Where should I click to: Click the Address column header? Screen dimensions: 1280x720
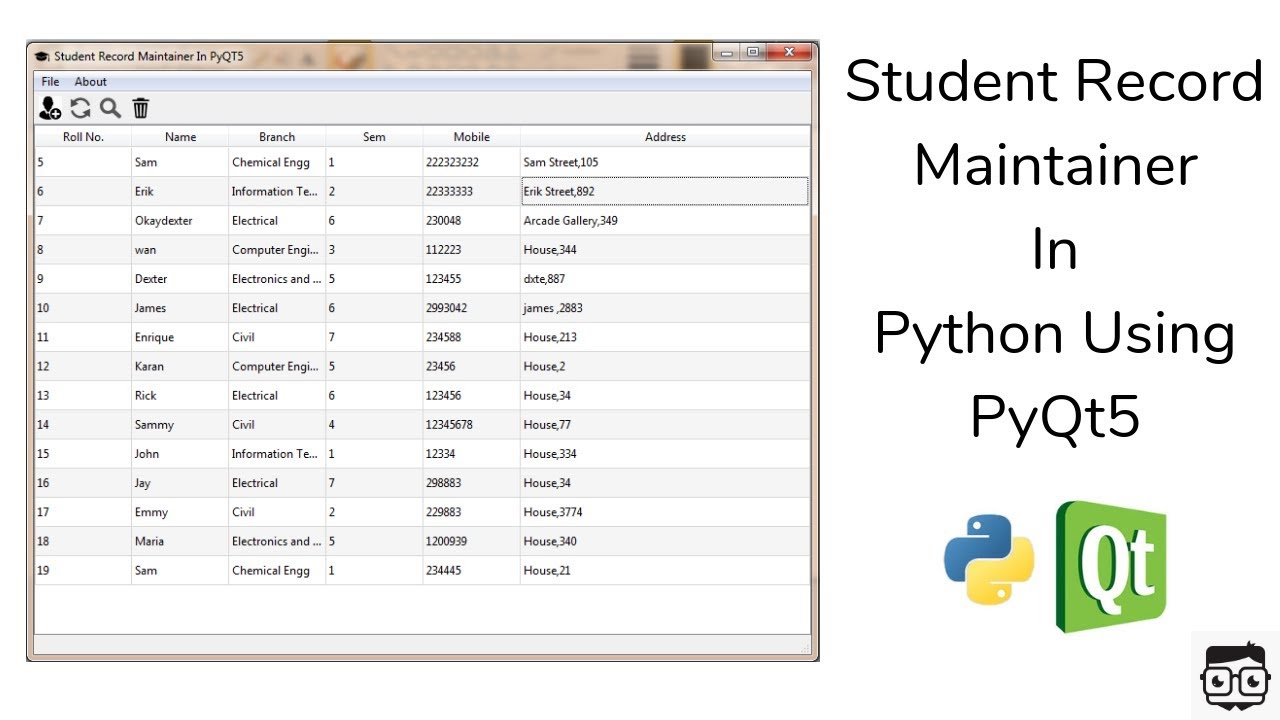[665, 137]
